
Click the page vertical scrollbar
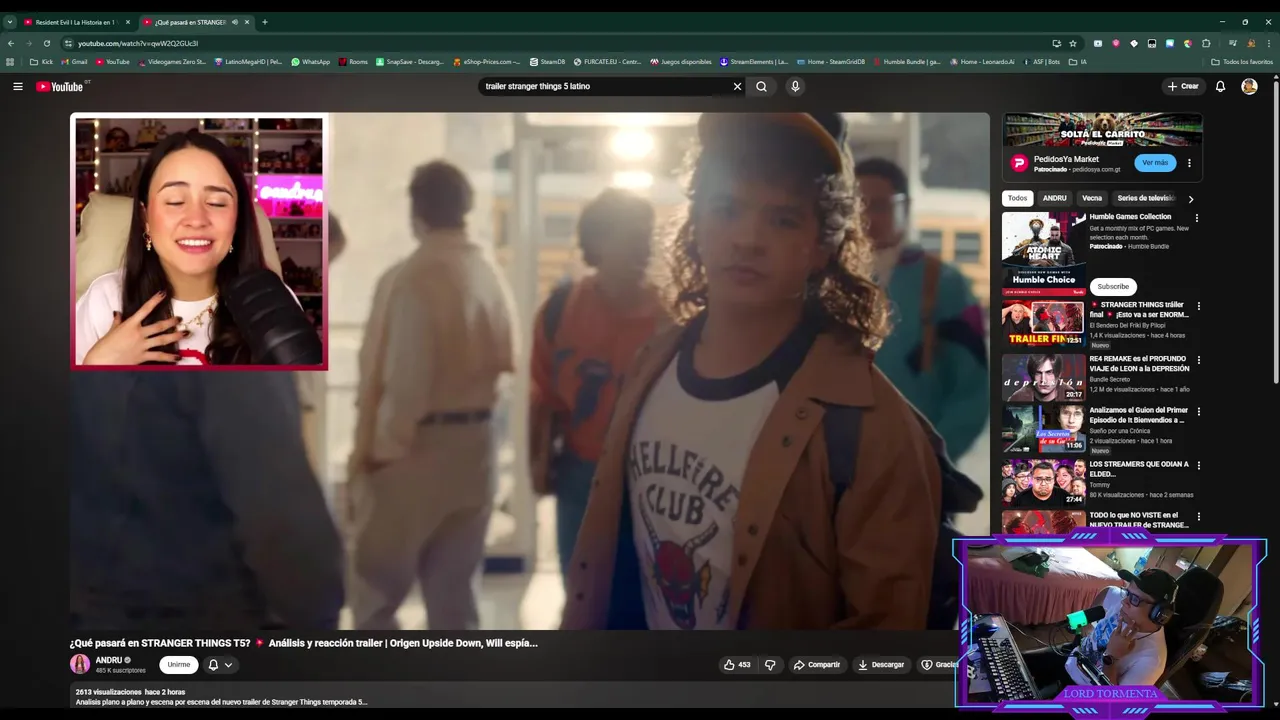[x=1276, y=230]
